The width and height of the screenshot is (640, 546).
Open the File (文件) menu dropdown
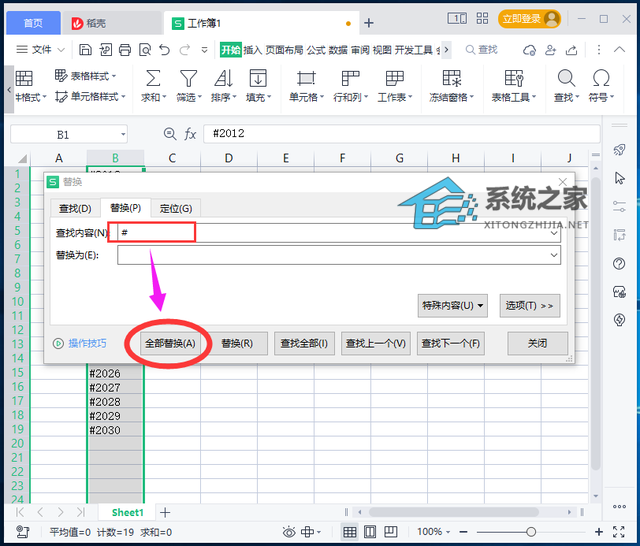point(40,50)
